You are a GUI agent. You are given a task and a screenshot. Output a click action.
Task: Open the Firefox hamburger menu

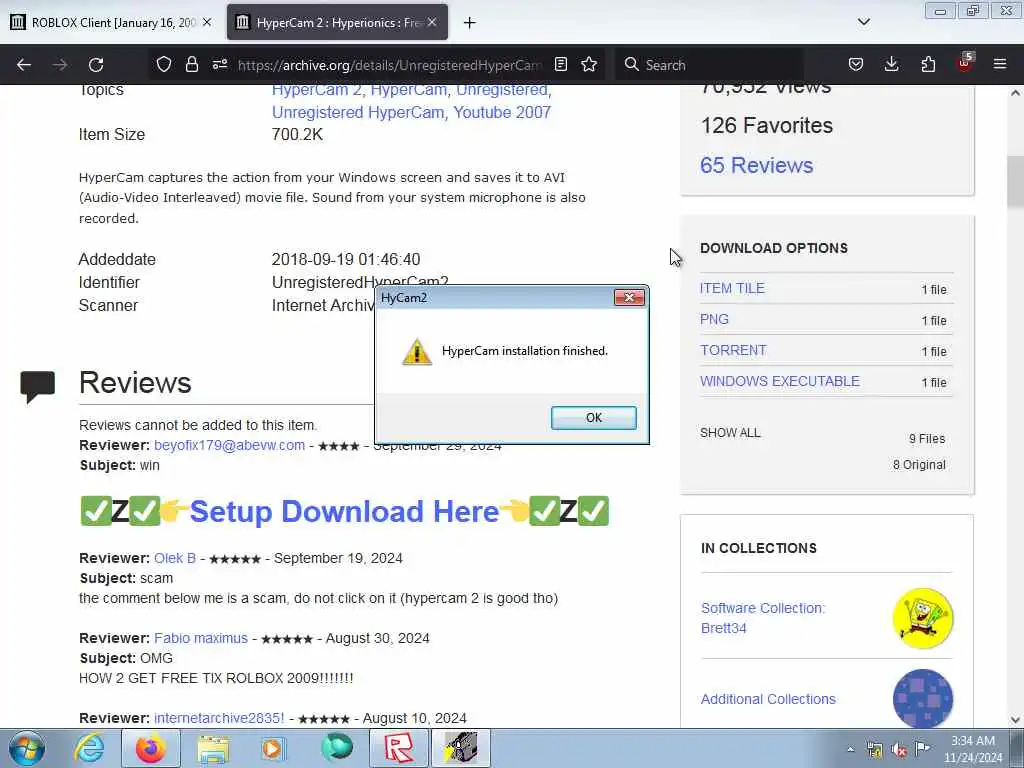click(1000, 64)
